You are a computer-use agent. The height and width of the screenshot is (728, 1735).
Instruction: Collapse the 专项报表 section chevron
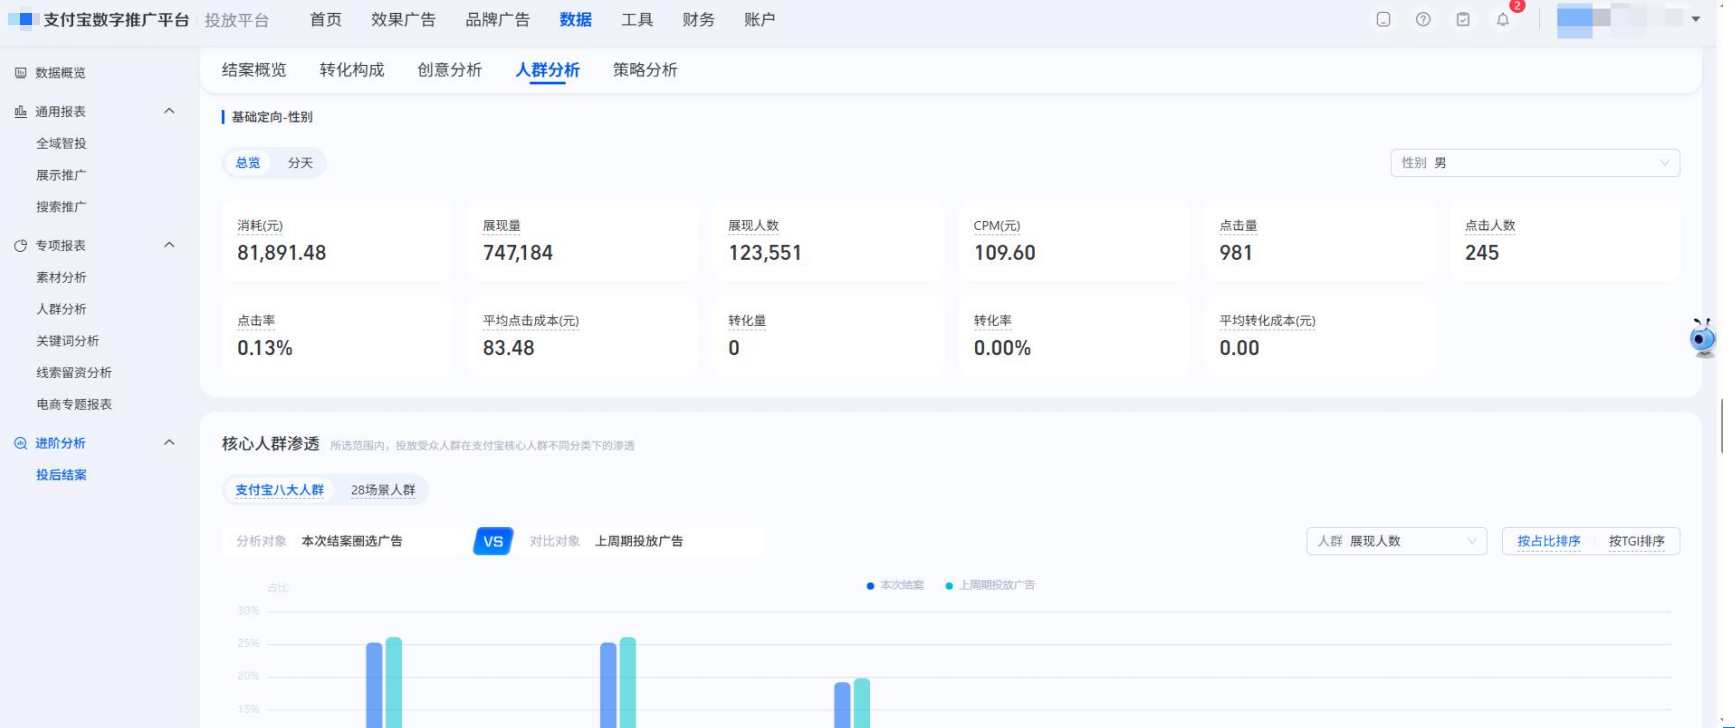click(169, 245)
